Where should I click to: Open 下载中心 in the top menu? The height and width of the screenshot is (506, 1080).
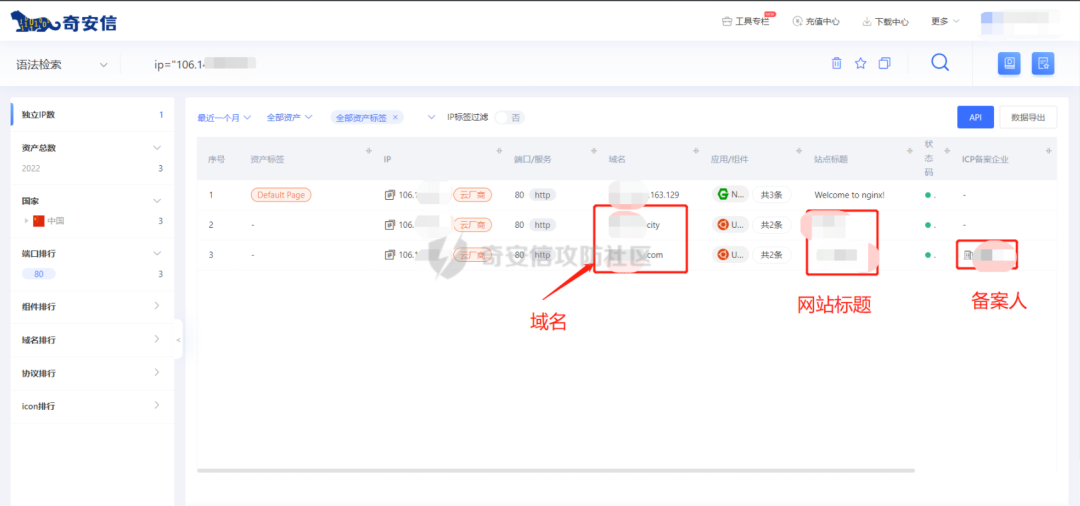(x=886, y=21)
